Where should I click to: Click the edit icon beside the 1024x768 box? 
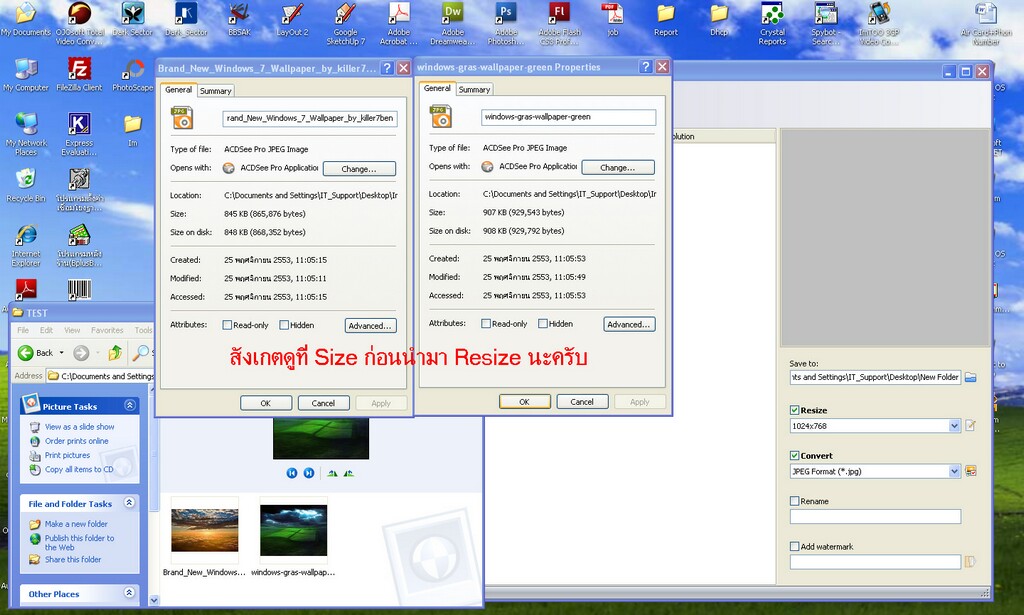pyautogui.click(x=970, y=426)
